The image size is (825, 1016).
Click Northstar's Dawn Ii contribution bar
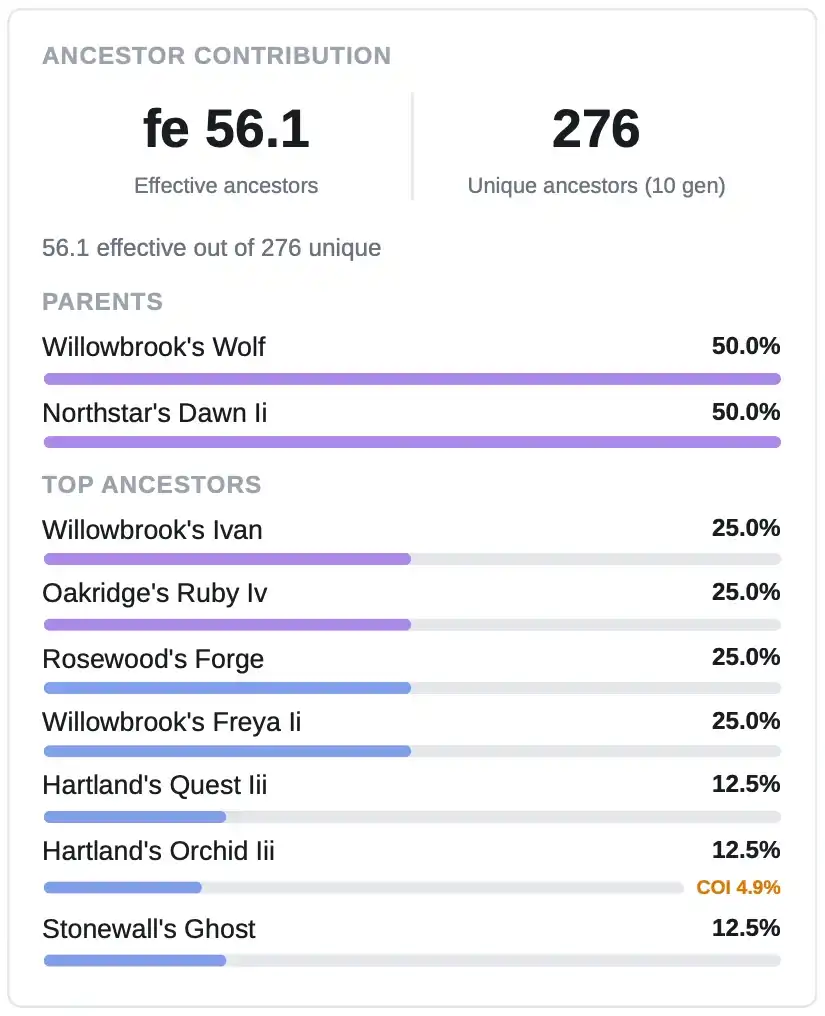tap(412, 443)
